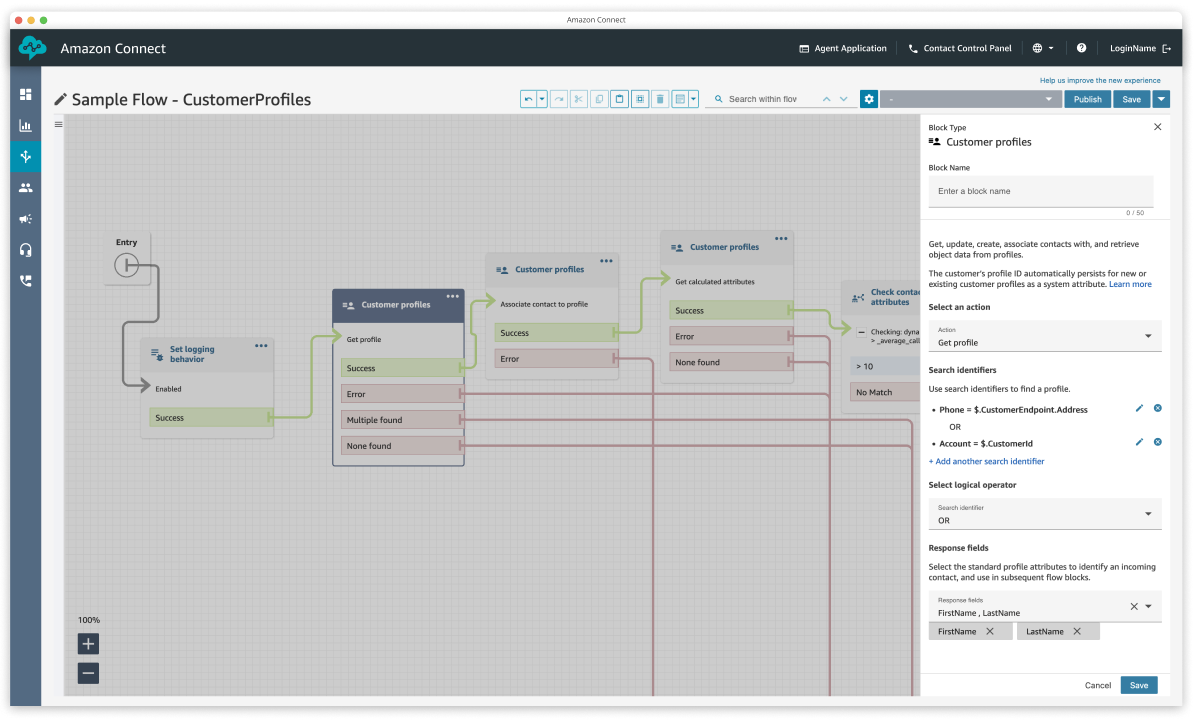Image resolution: width=1200 pixels, height=725 pixels.
Task: Expand the arrow next to toolbar Save
Action: (x=1160, y=99)
